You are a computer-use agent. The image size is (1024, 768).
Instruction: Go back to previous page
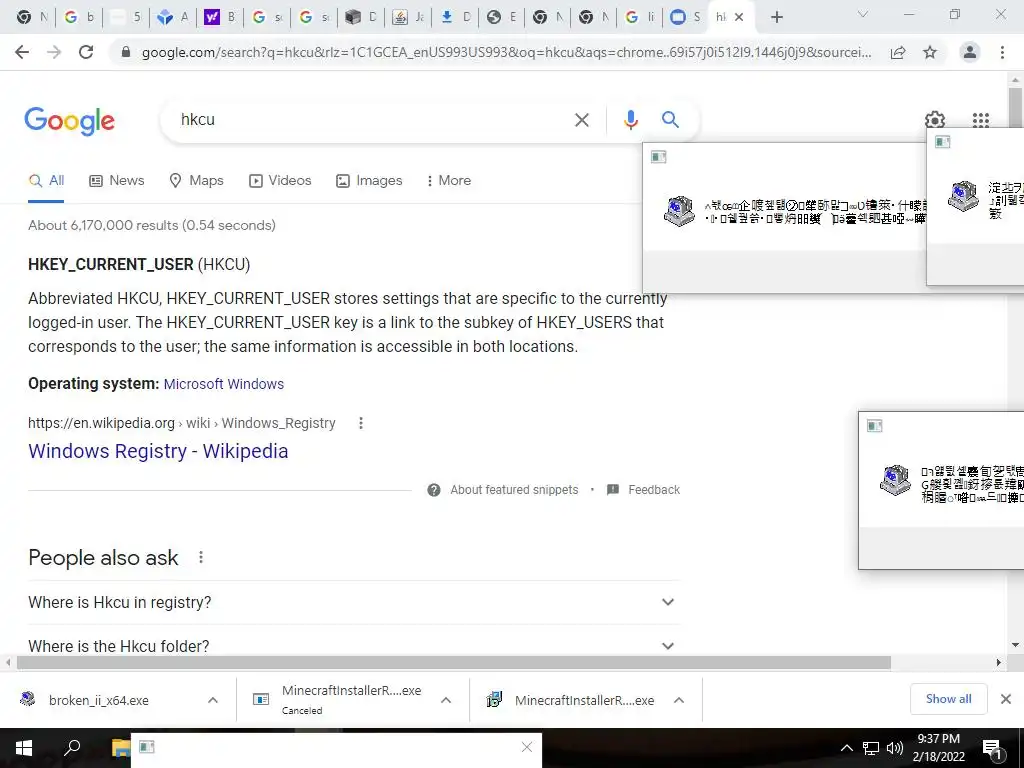point(22,52)
